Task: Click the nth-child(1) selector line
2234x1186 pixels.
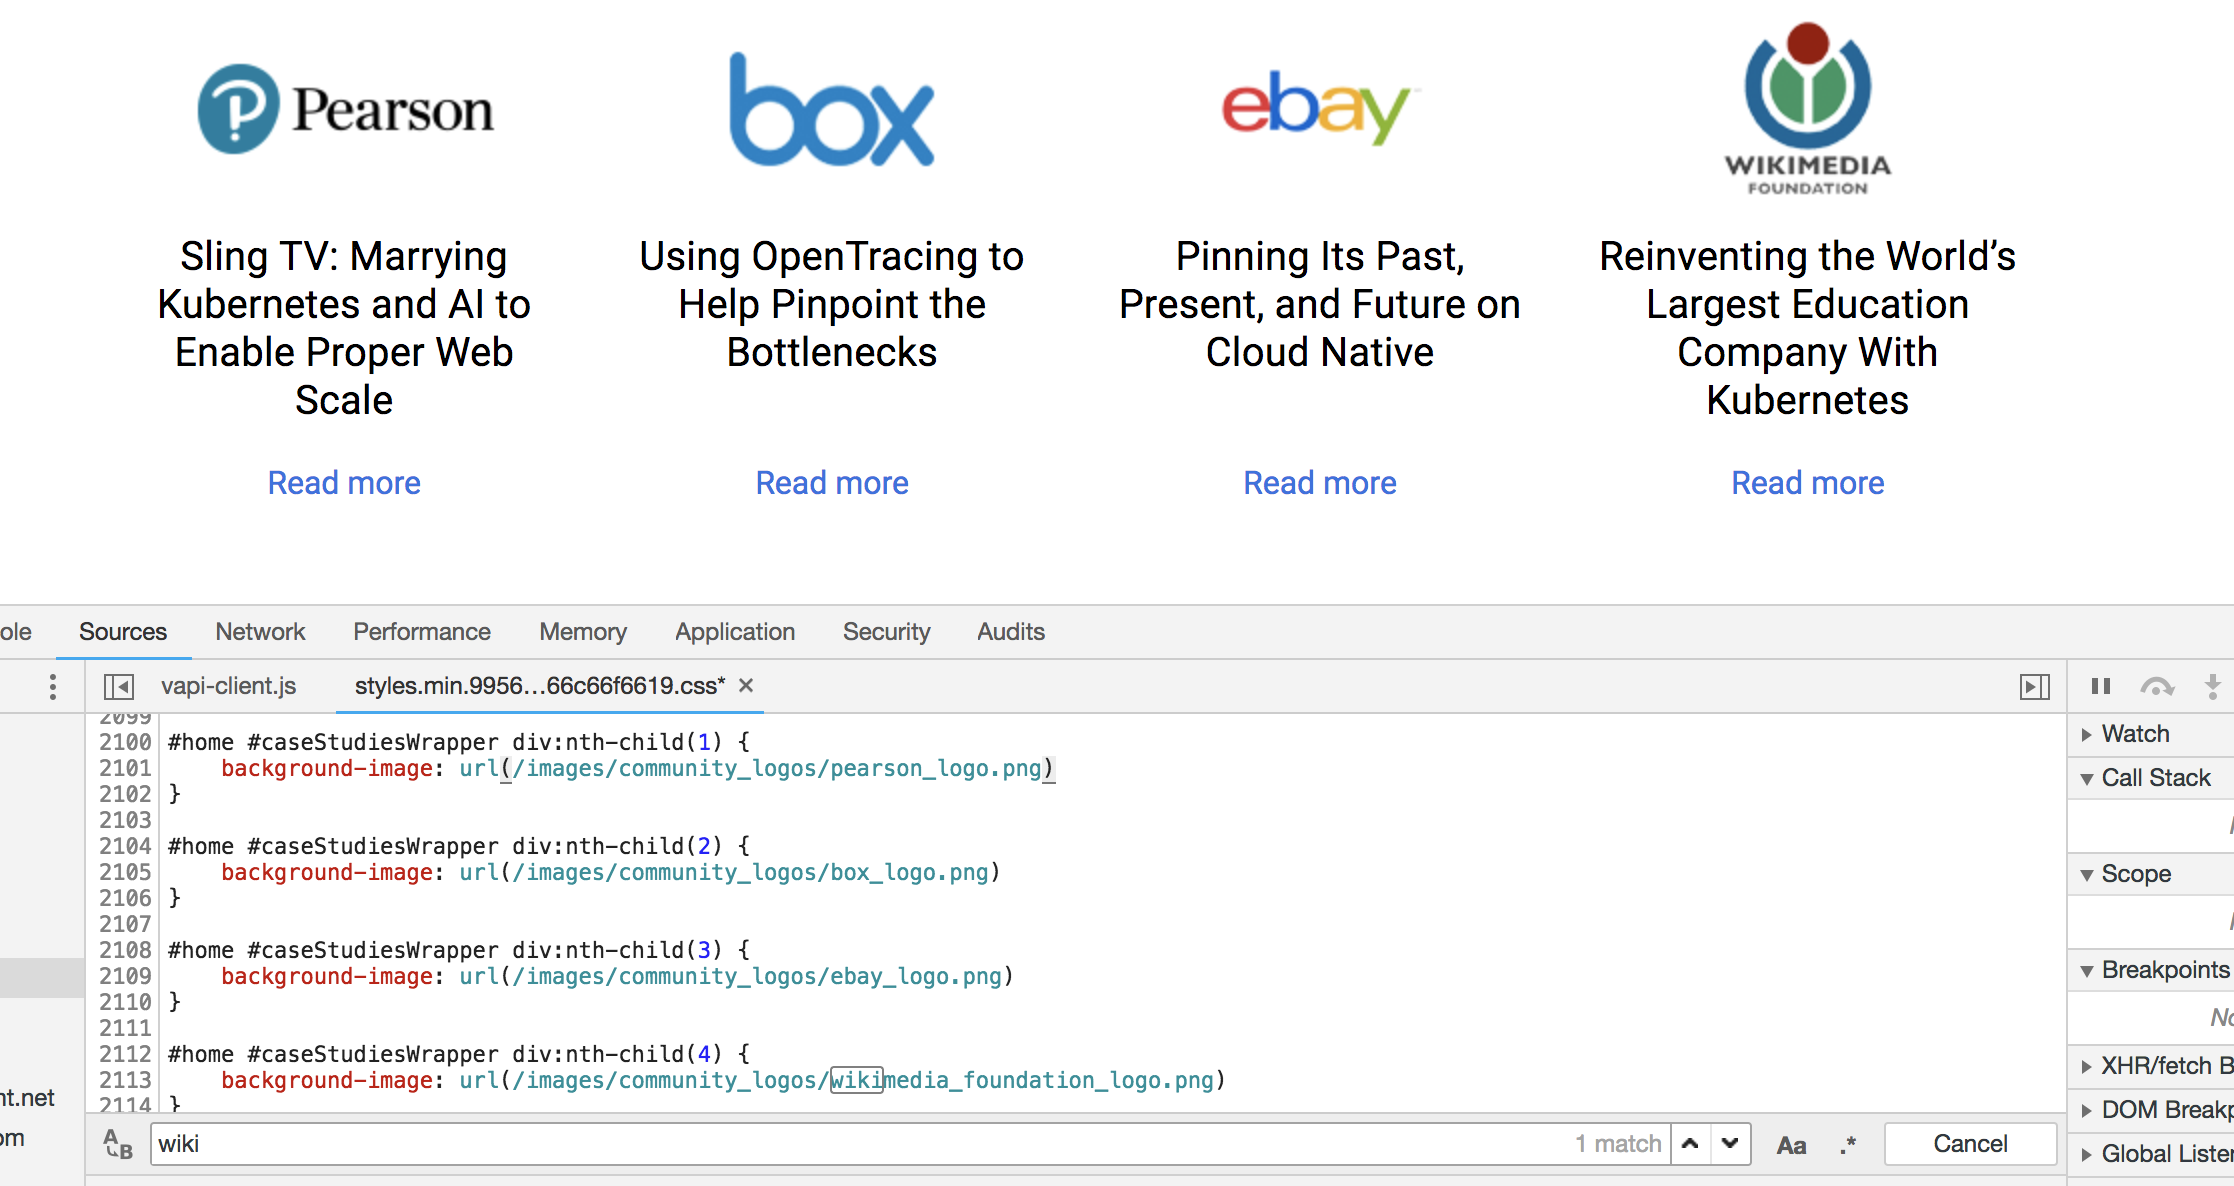Action: tap(459, 742)
